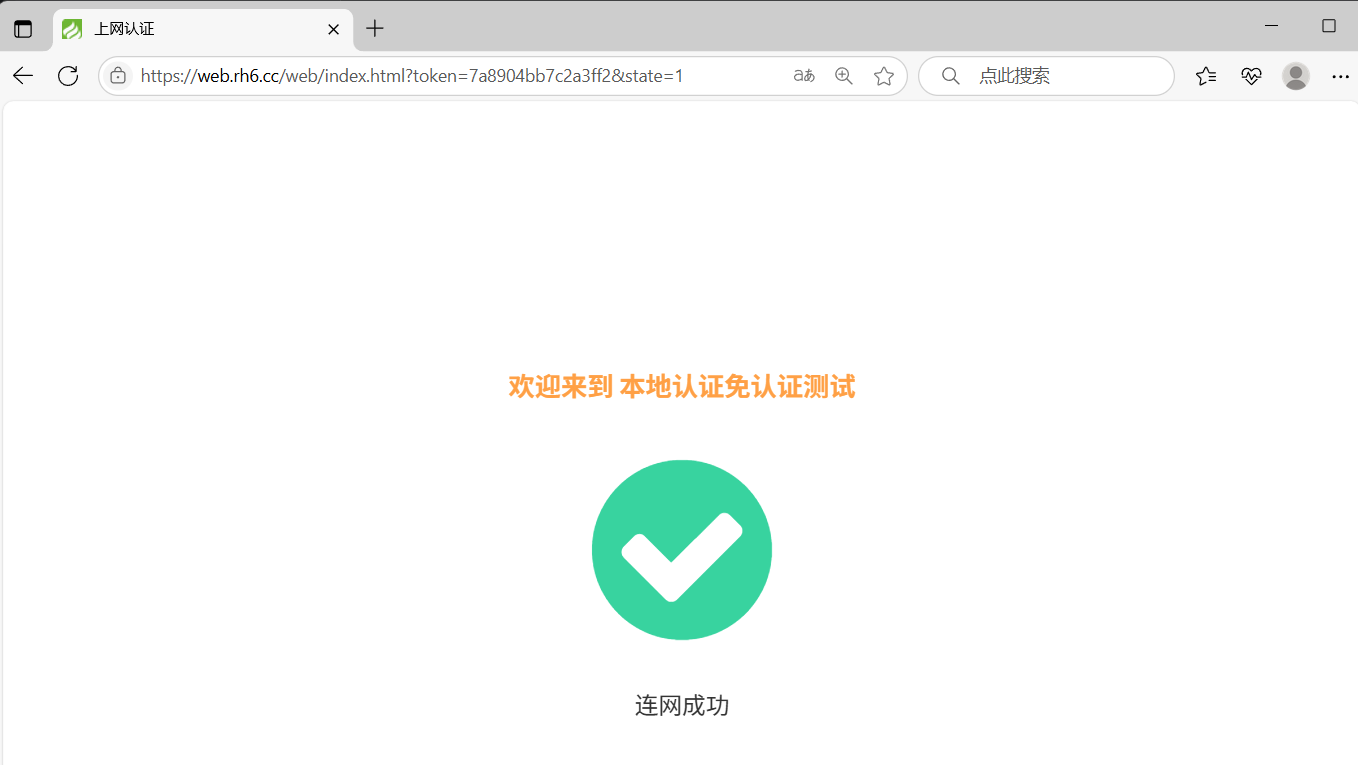View site information via the lock icon
This screenshot has width=1358, height=765.
[x=118, y=76]
